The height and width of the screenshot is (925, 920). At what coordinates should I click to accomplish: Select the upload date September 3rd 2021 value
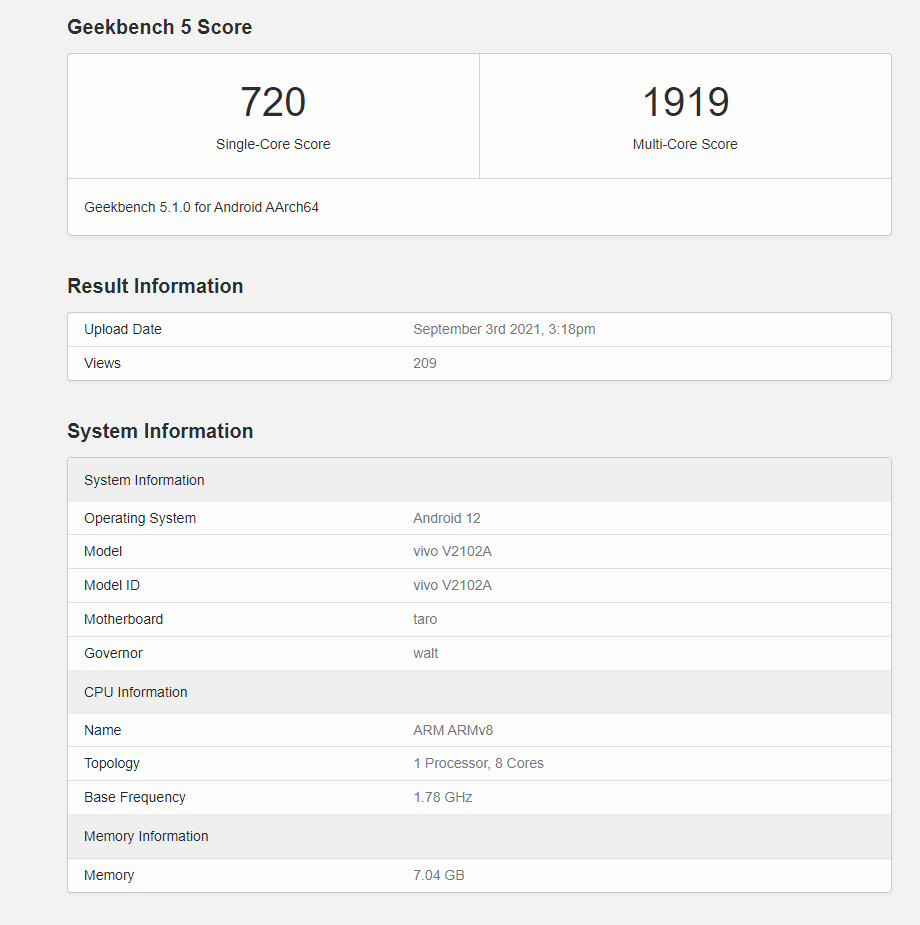pos(504,329)
